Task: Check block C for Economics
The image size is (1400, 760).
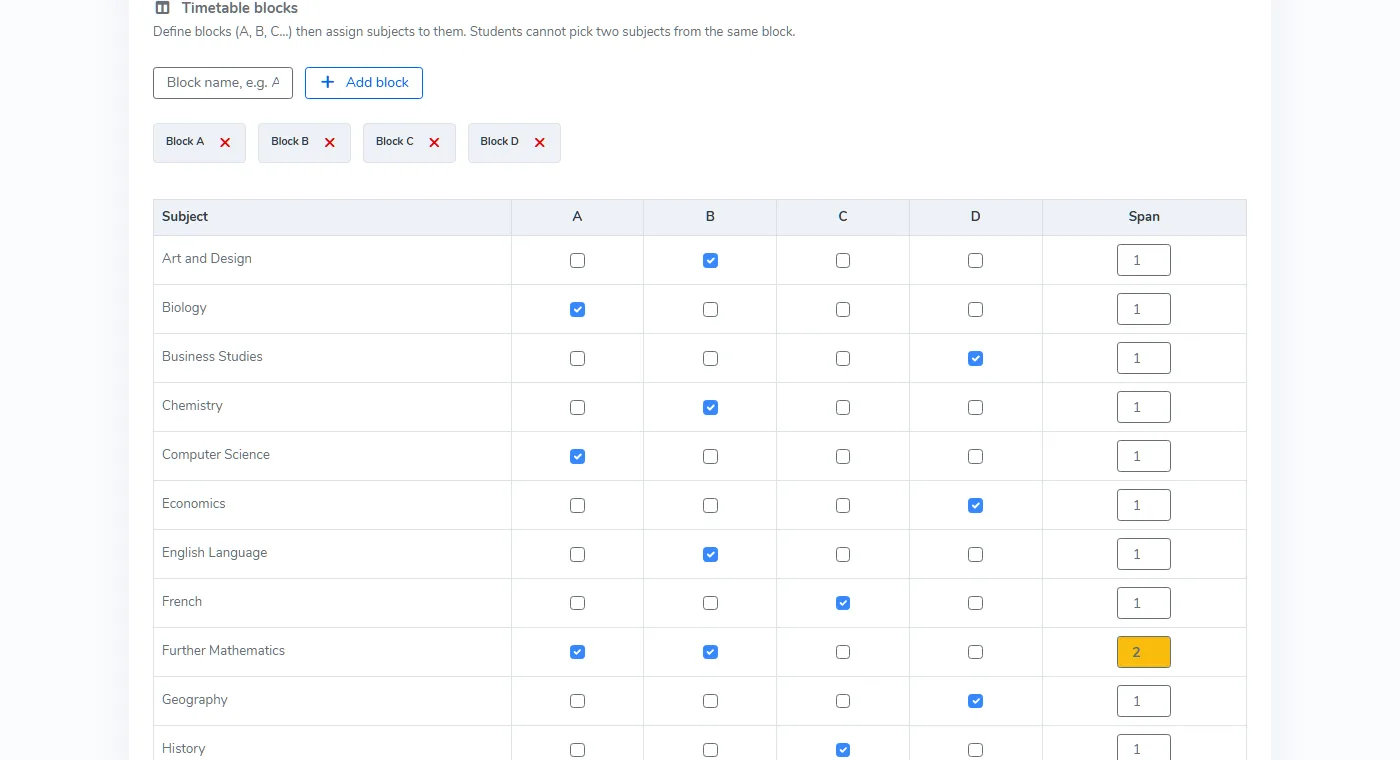Action: point(843,505)
